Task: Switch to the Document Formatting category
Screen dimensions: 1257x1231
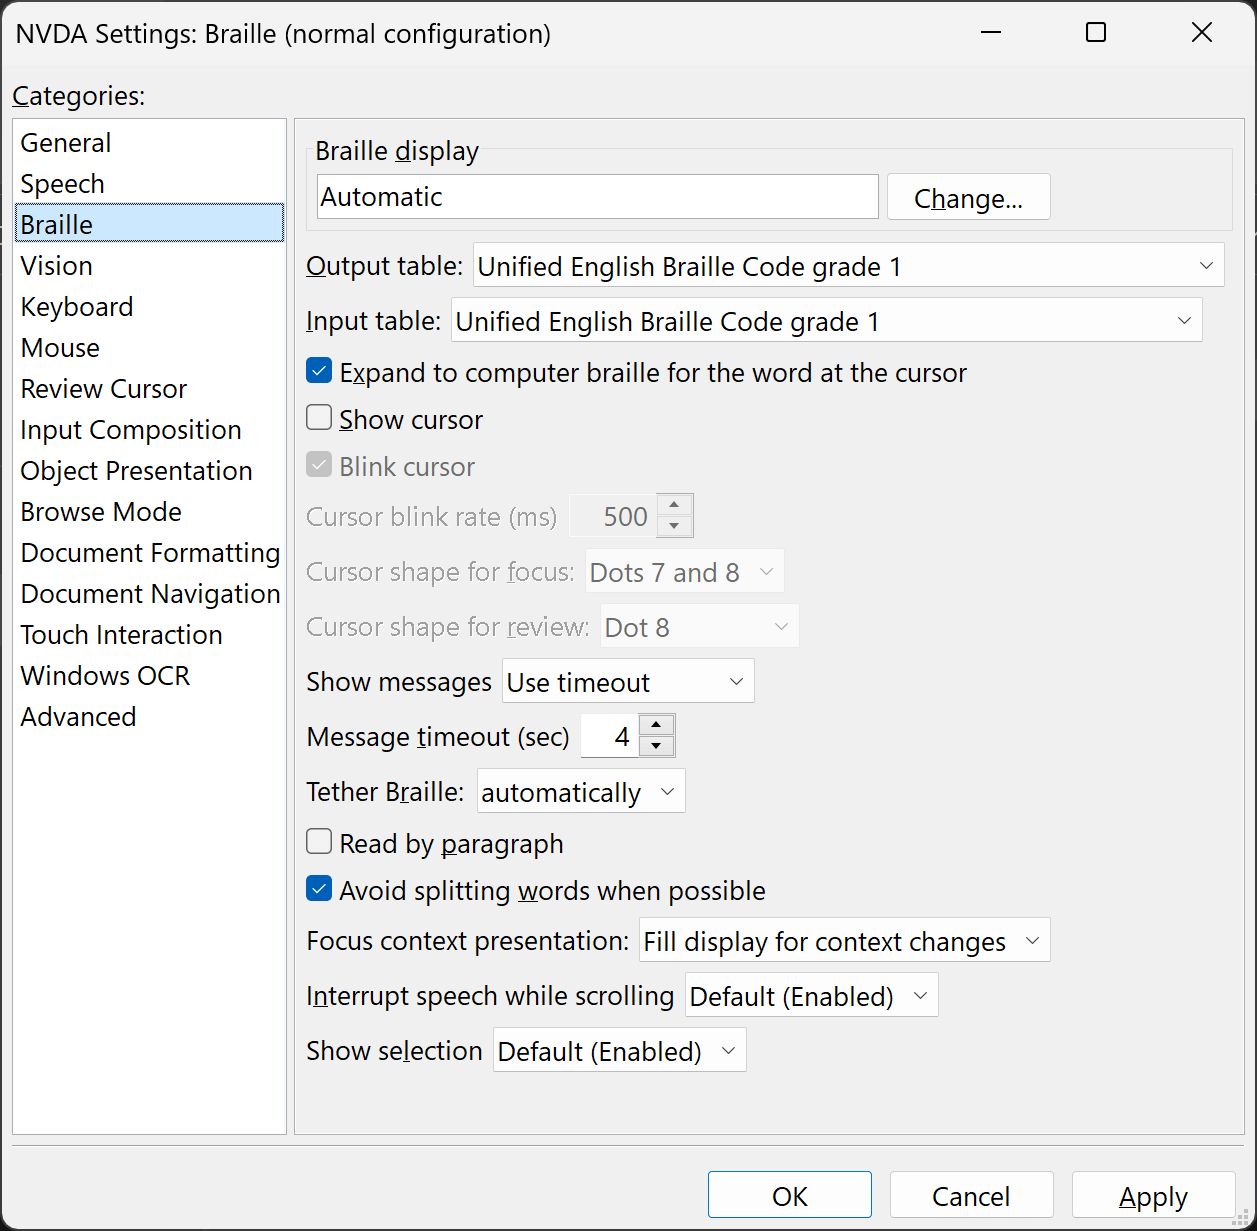Action: coord(150,553)
